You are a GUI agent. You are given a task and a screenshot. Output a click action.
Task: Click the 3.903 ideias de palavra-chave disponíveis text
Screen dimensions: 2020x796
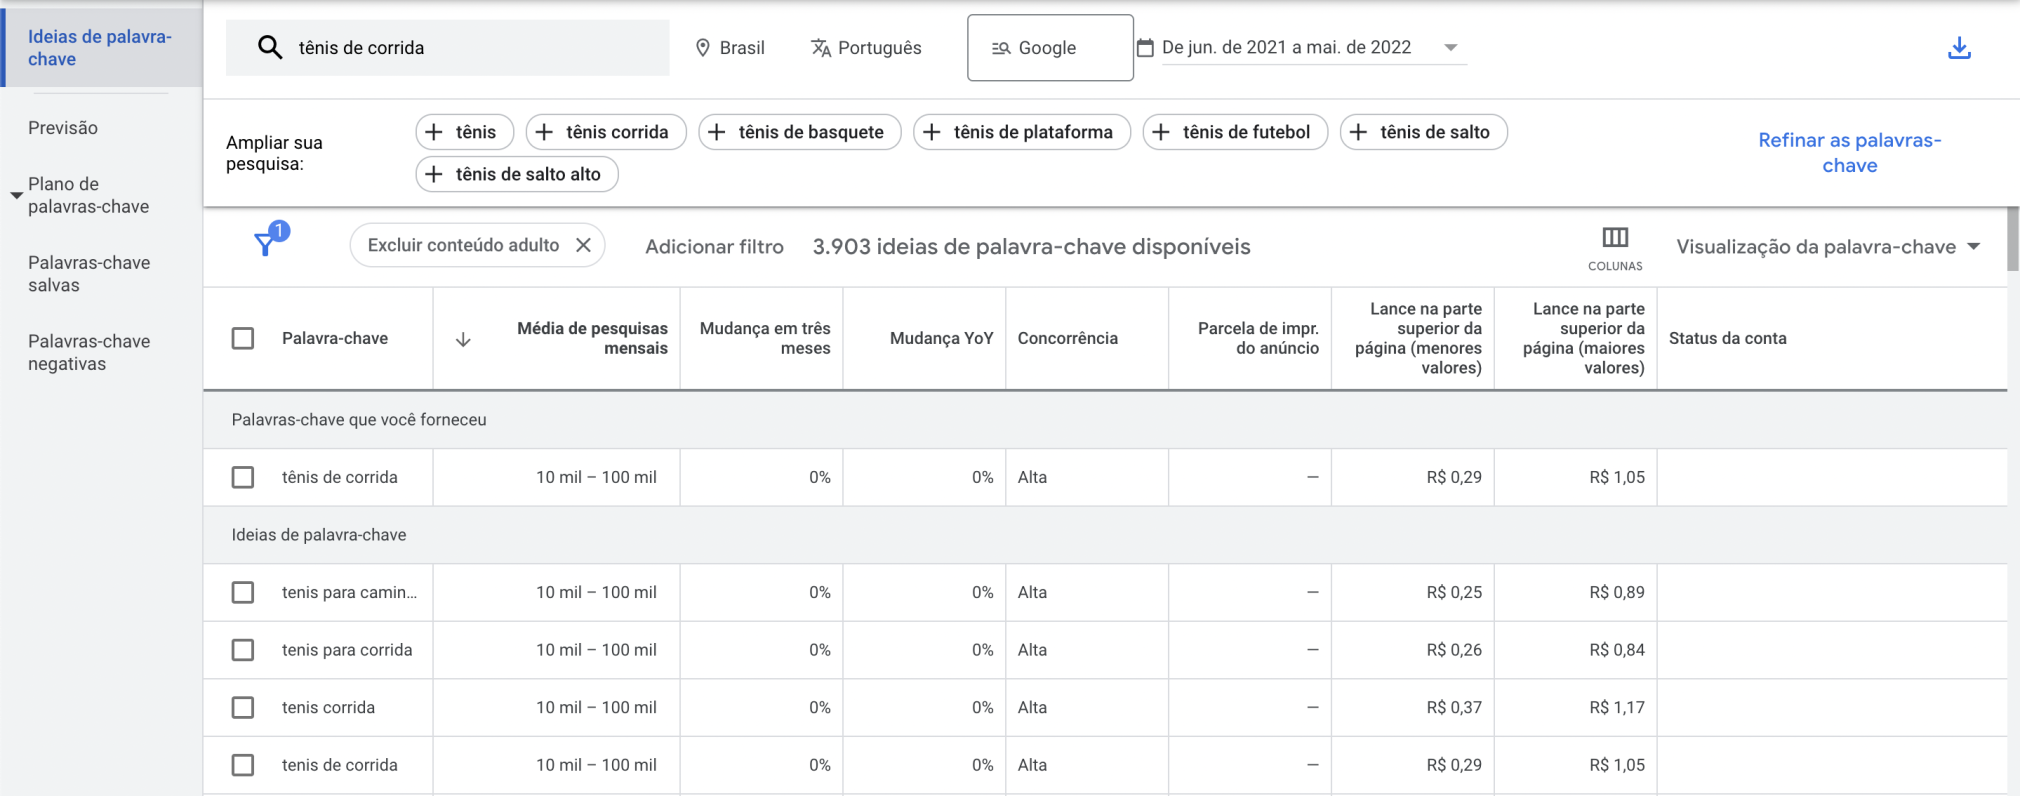click(1031, 247)
